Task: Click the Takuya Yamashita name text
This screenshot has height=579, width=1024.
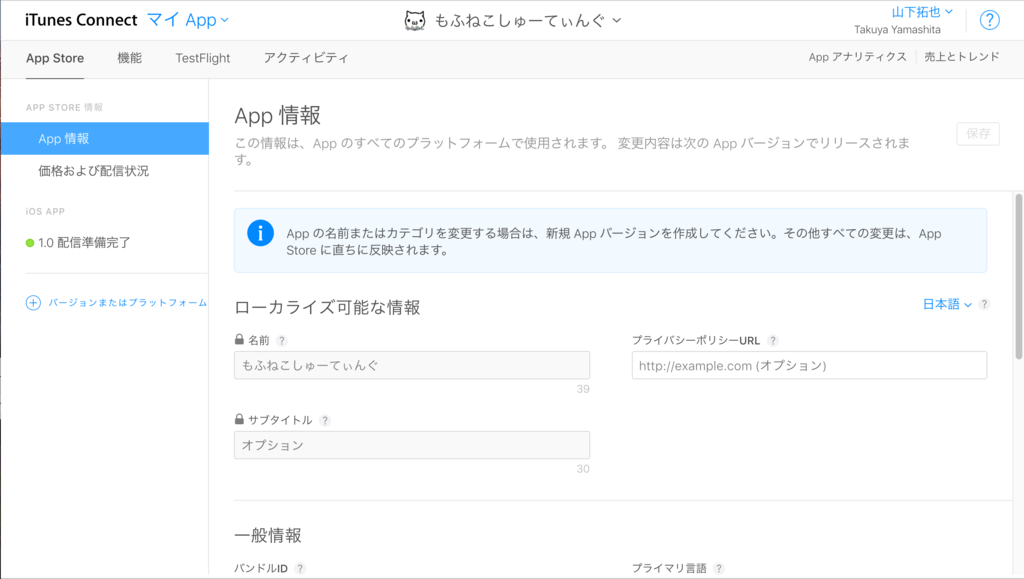Action: click(x=897, y=29)
